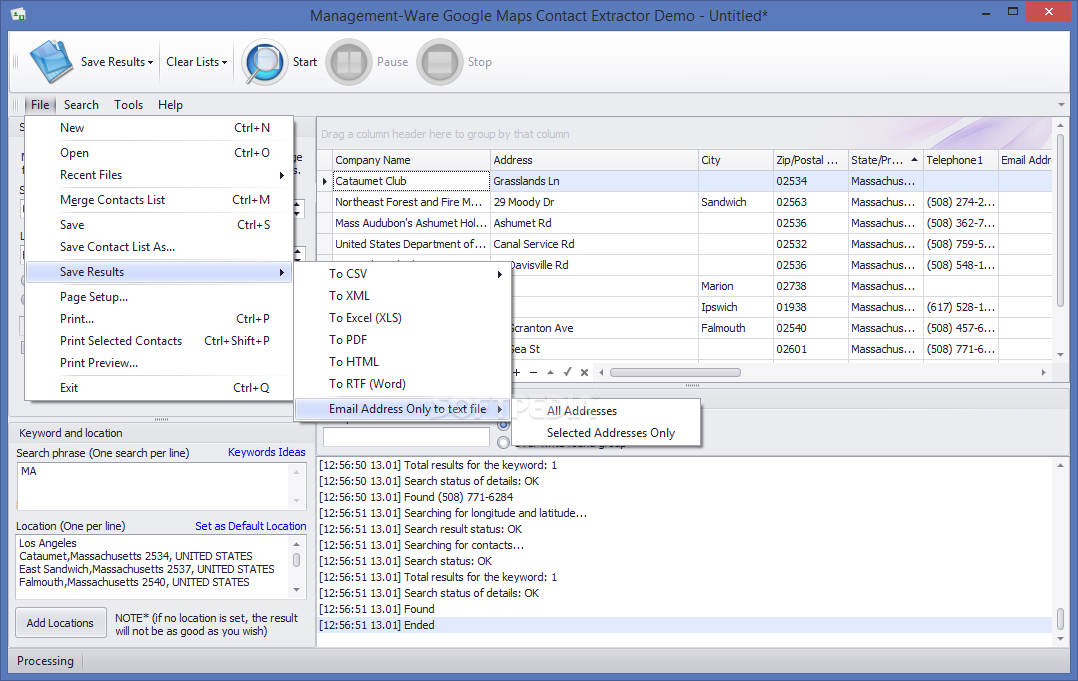Select All Addresses submenu option

(x=606, y=411)
